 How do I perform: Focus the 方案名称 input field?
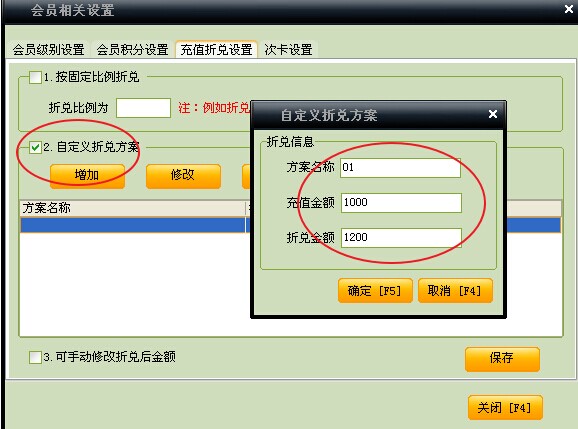(x=400, y=168)
